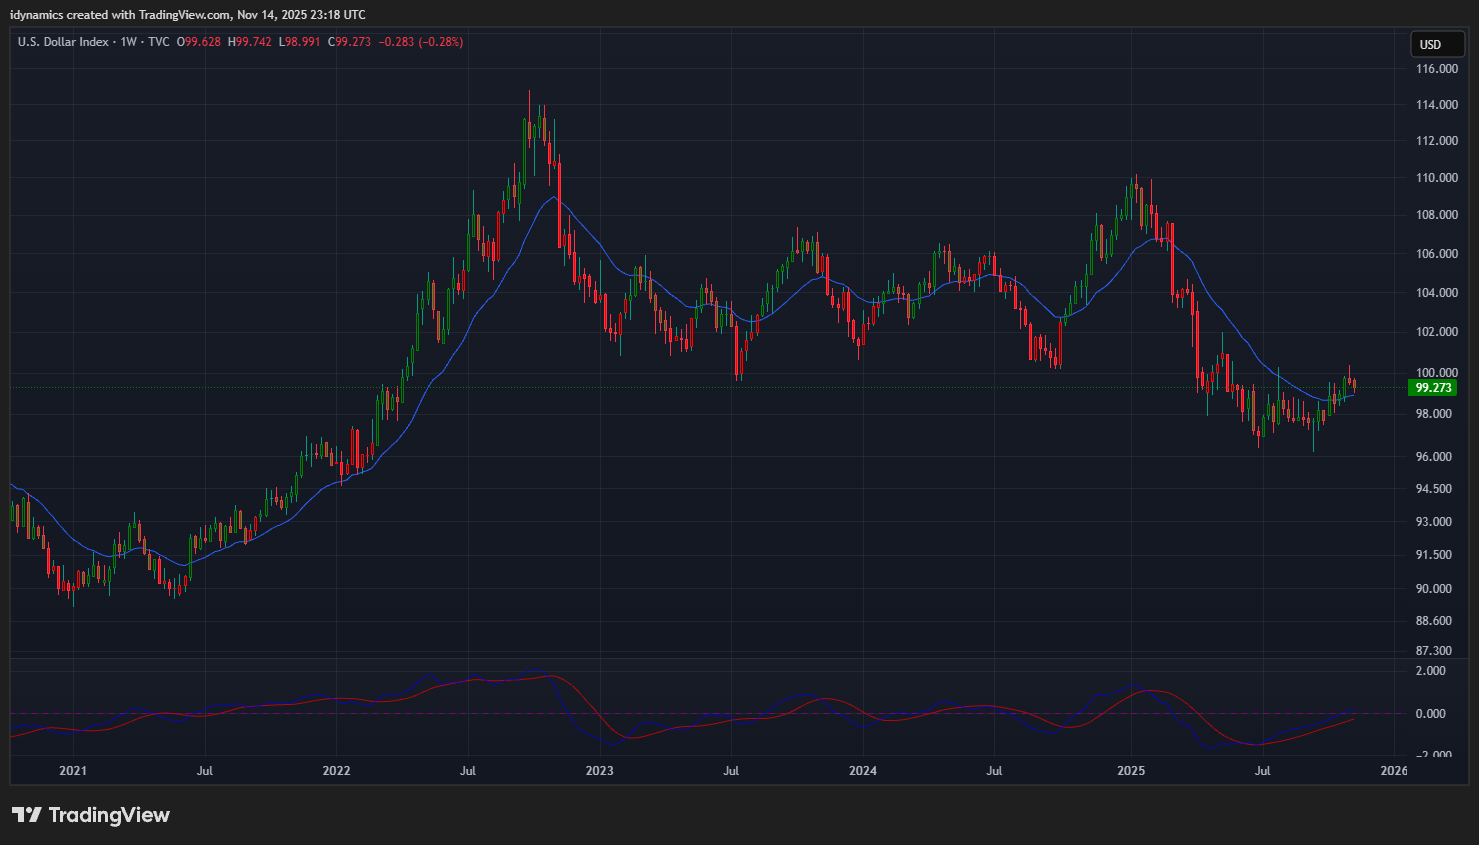Click the O99.628 open value in legend
The image size is (1479, 845).
(x=199, y=42)
